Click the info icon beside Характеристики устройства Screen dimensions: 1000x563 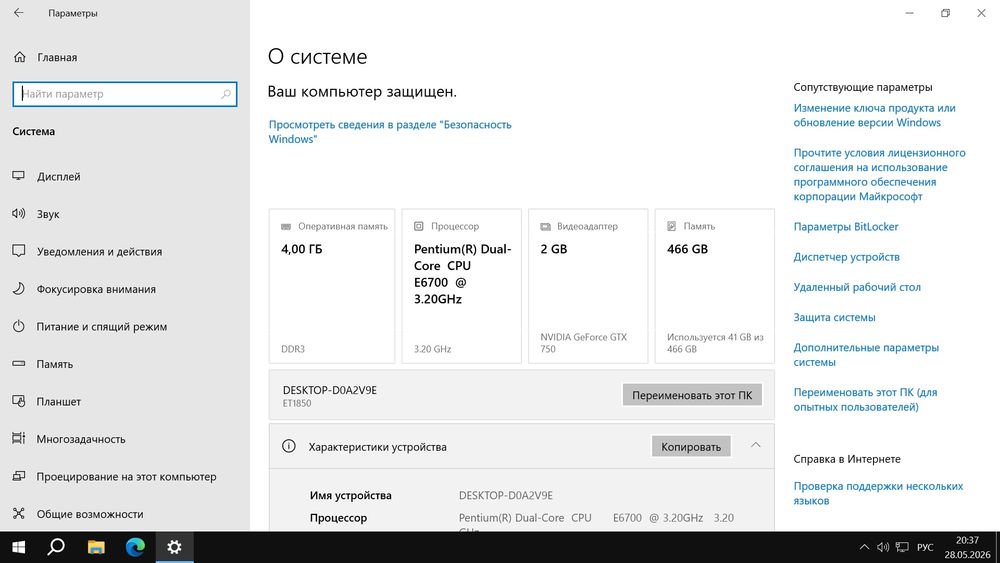(x=289, y=446)
